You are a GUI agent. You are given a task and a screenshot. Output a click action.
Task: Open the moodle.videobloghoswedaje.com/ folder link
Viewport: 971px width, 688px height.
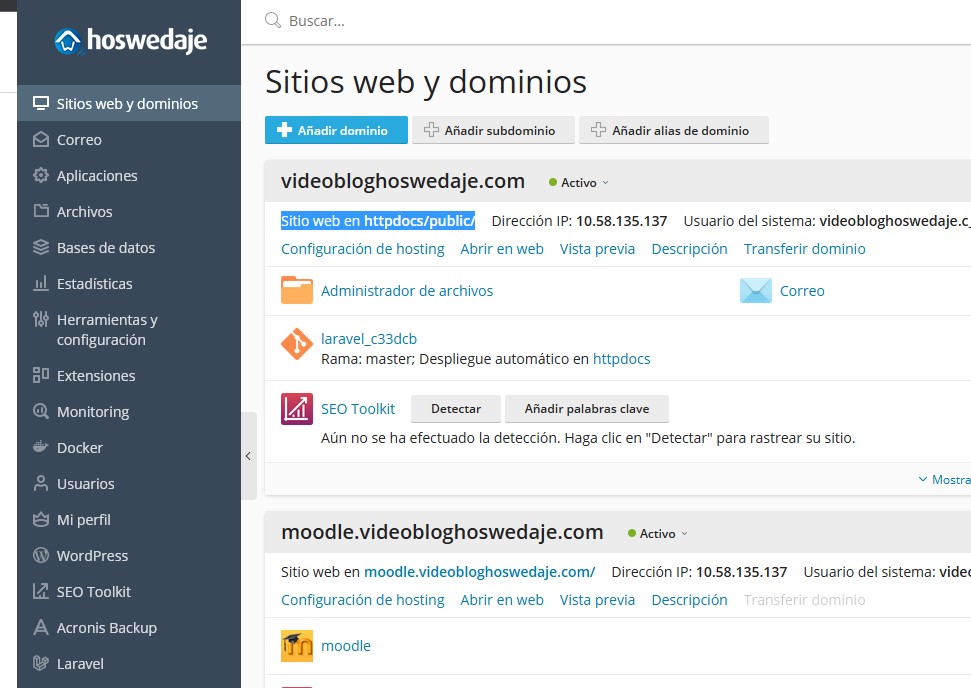(x=480, y=572)
